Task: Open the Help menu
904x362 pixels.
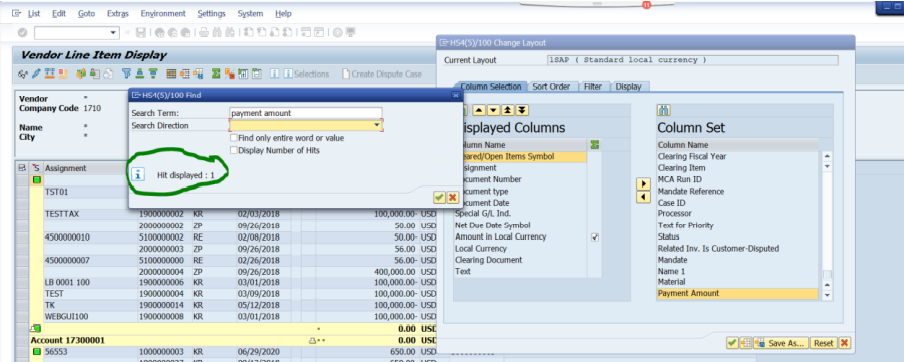Action: click(283, 13)
